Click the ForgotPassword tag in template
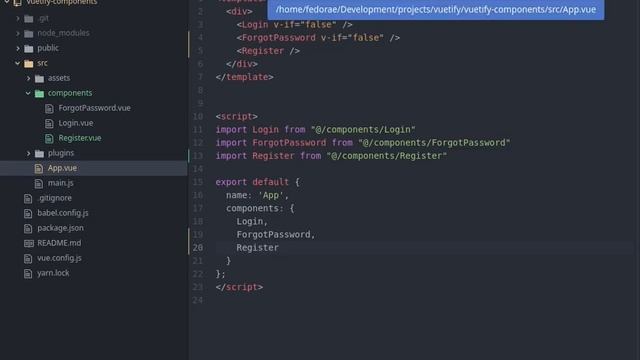This screenshot has height=360, width=640. point(279,38)
